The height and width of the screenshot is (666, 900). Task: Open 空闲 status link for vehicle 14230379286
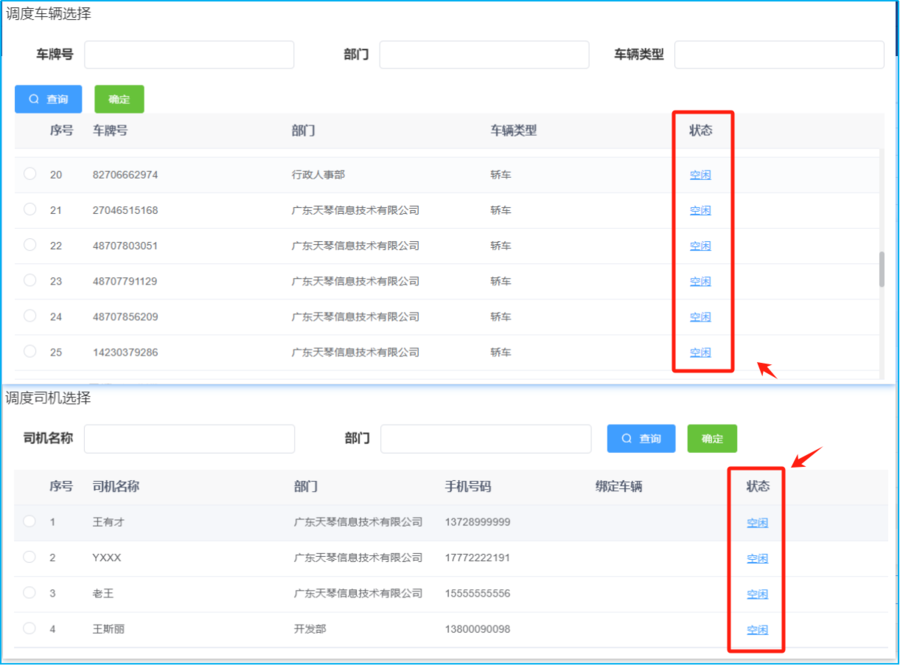coord(700,353)
